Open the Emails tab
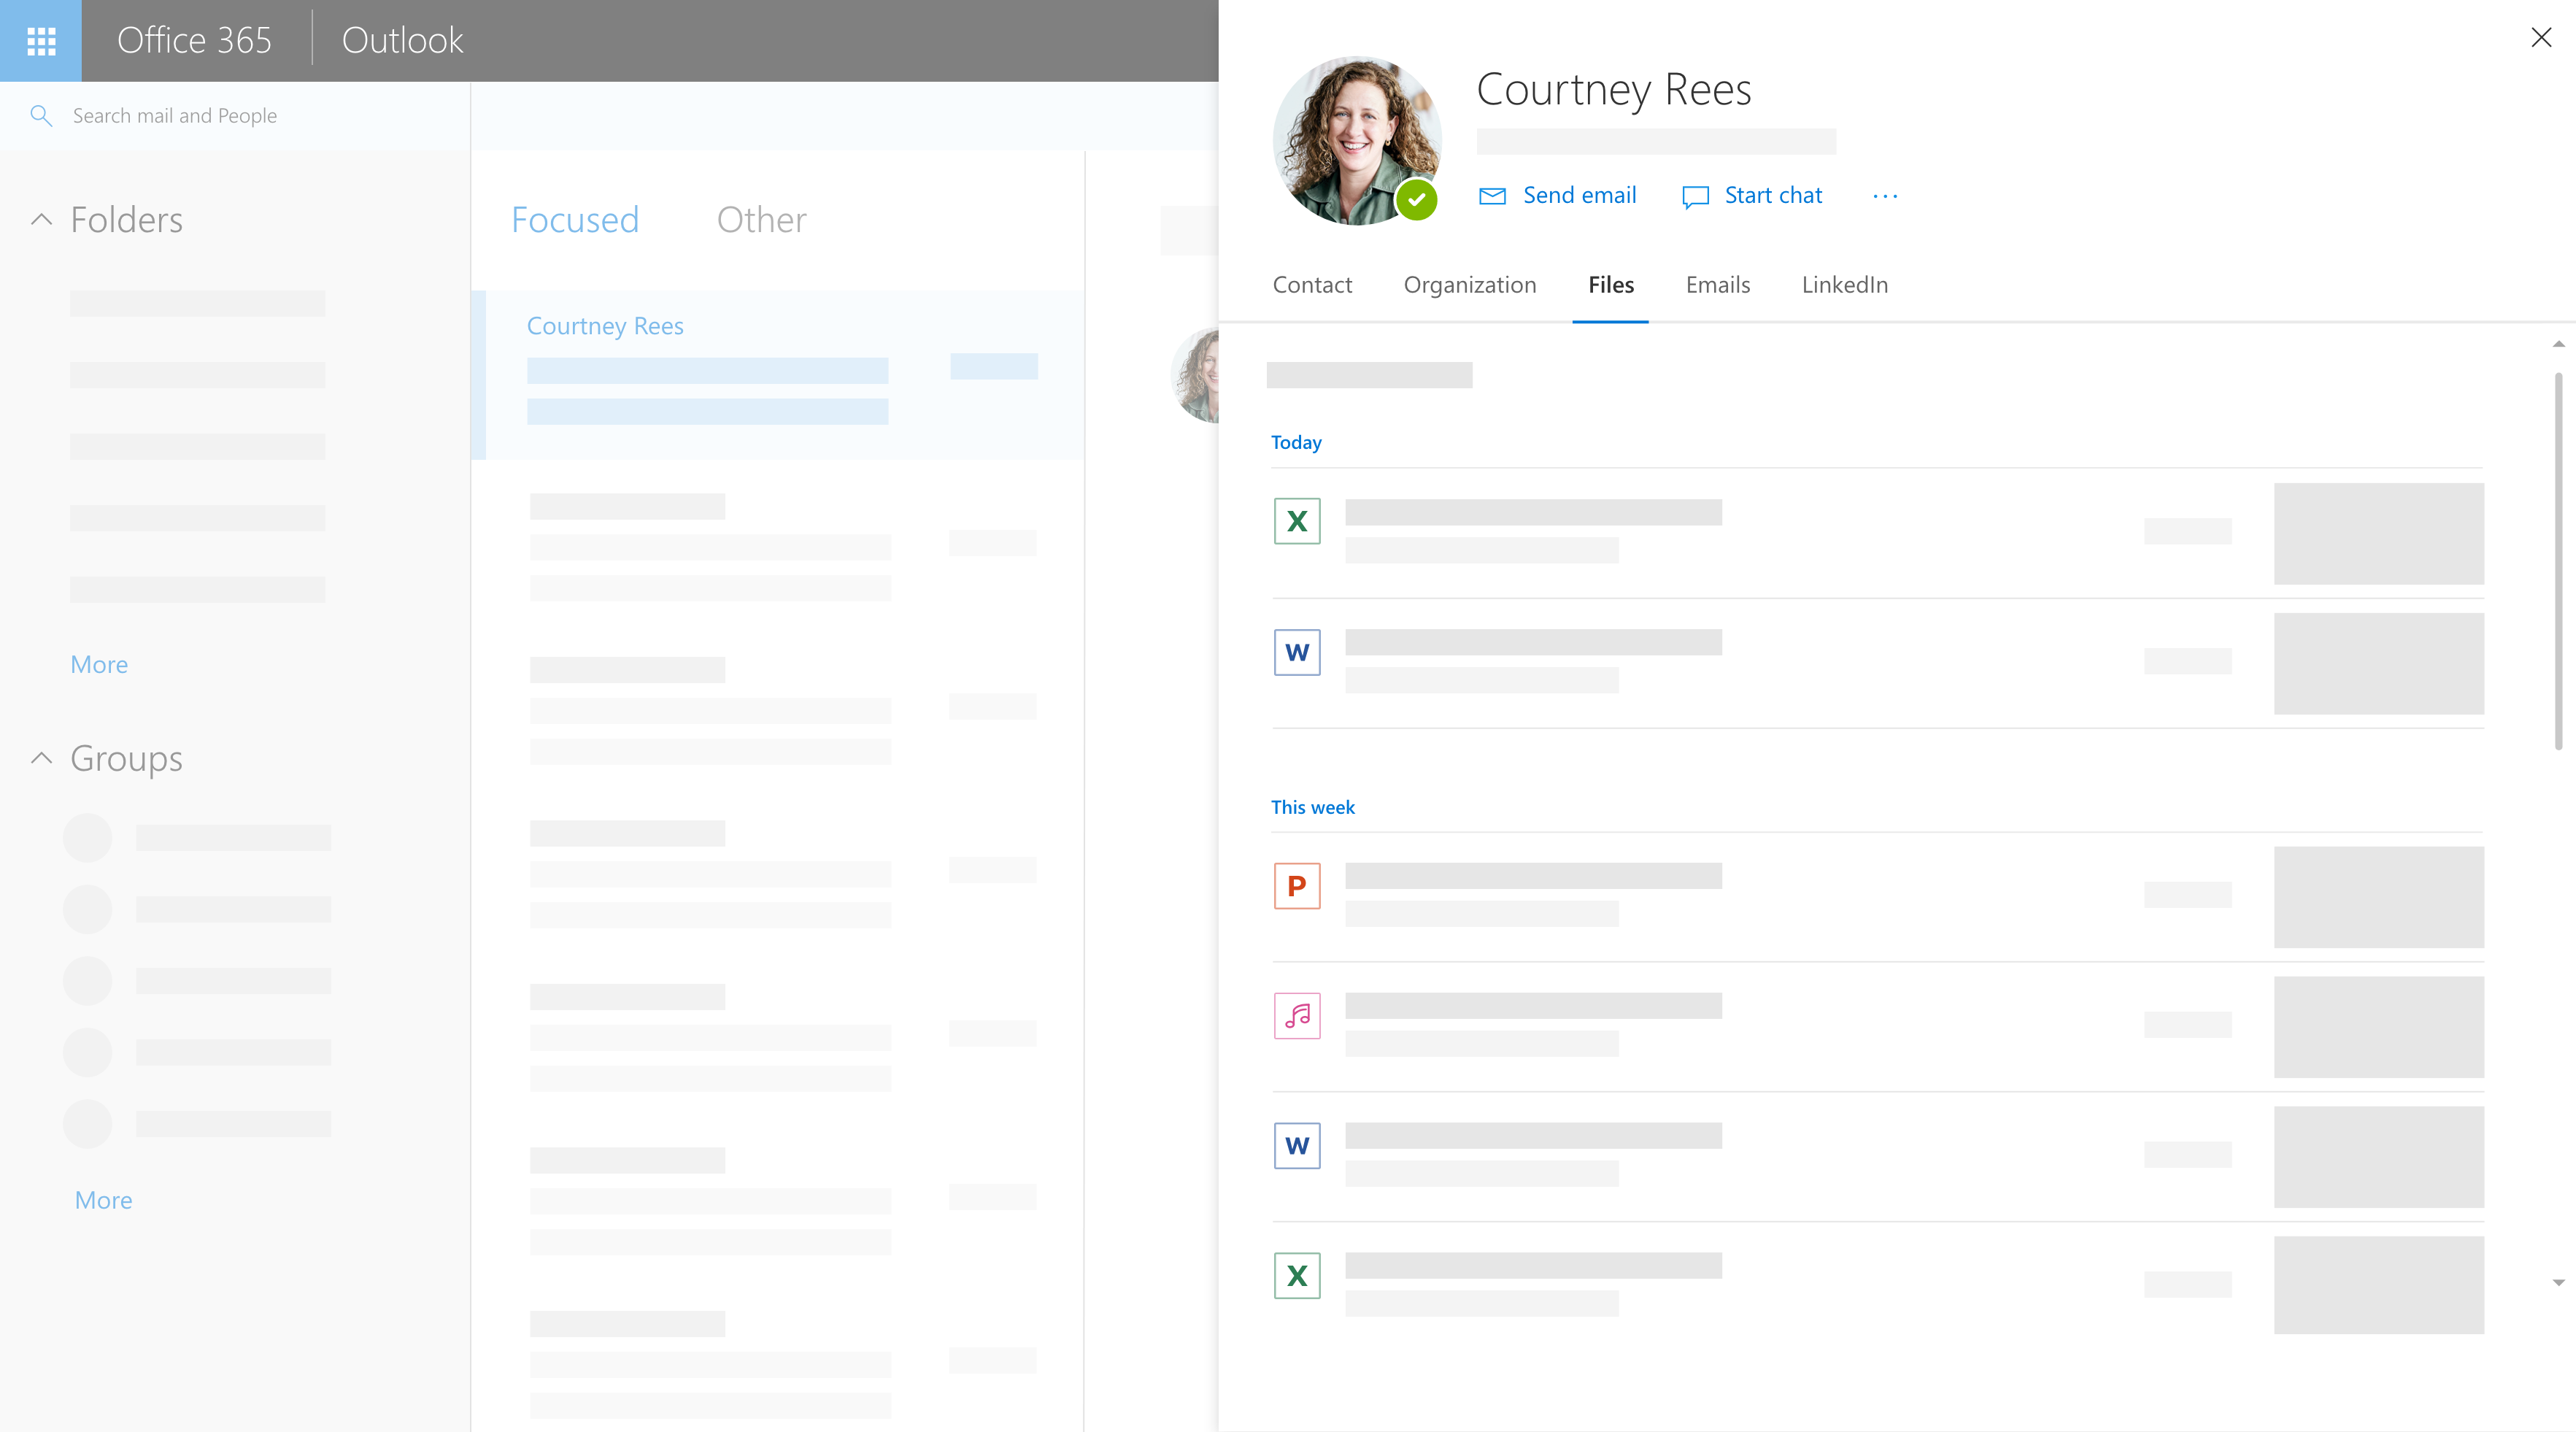The height and width of the screenshot is (1432, 2576). coord(1717,285)
